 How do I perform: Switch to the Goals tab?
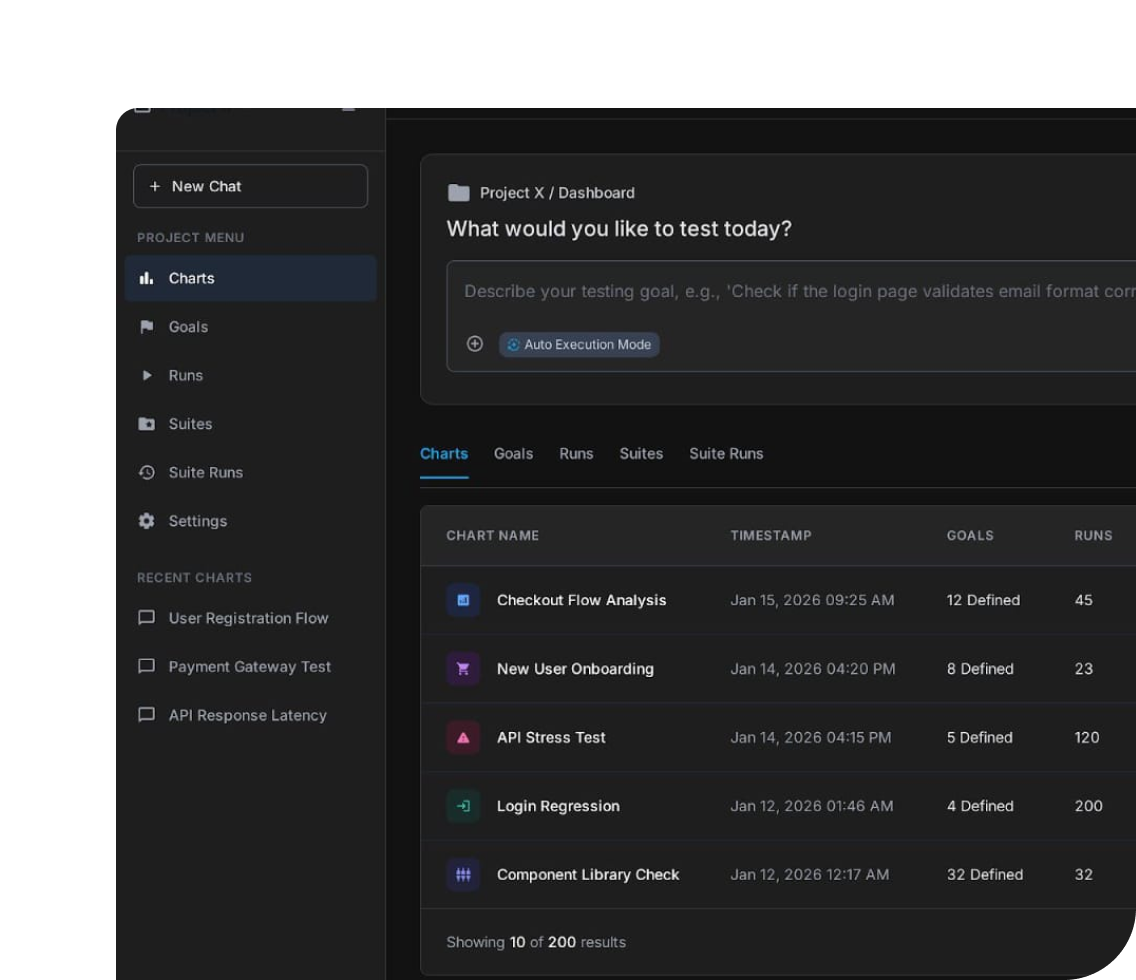(x=513, y=454)
